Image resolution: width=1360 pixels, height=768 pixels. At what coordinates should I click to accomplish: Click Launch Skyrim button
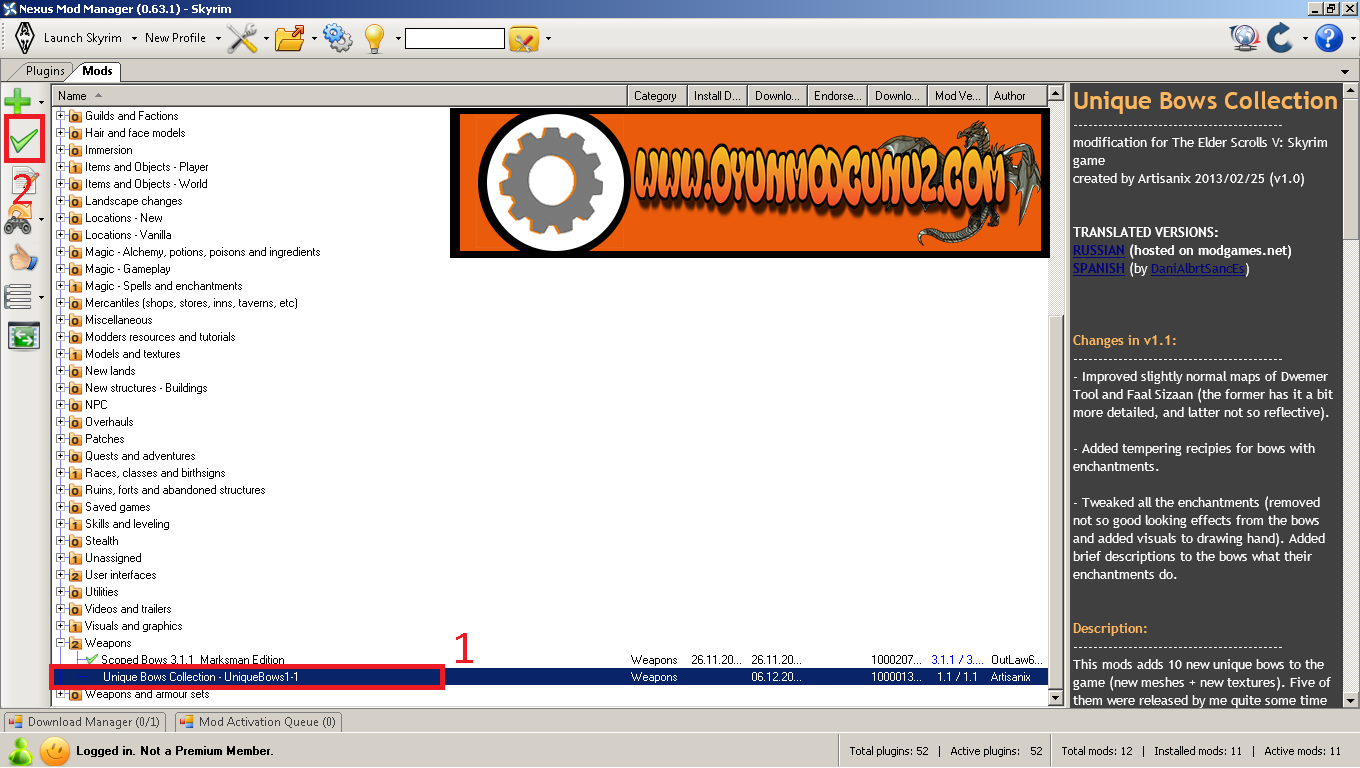(x=83, y=38)
